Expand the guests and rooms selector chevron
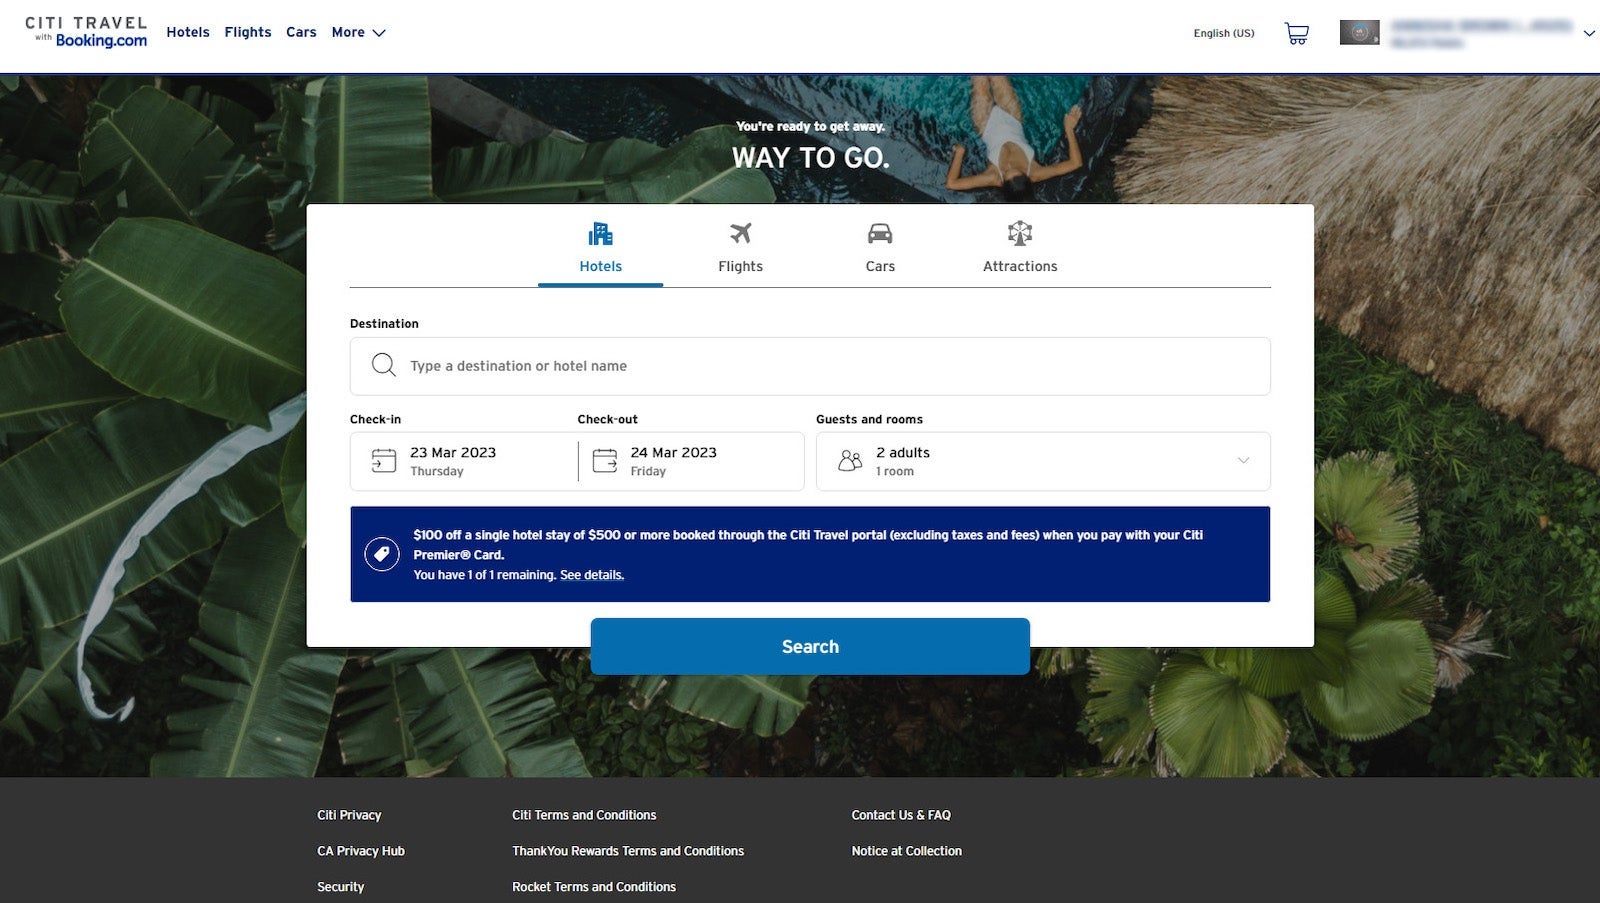The height and width of the screenshot is (903, 1600). click(x=1243, y=461)
